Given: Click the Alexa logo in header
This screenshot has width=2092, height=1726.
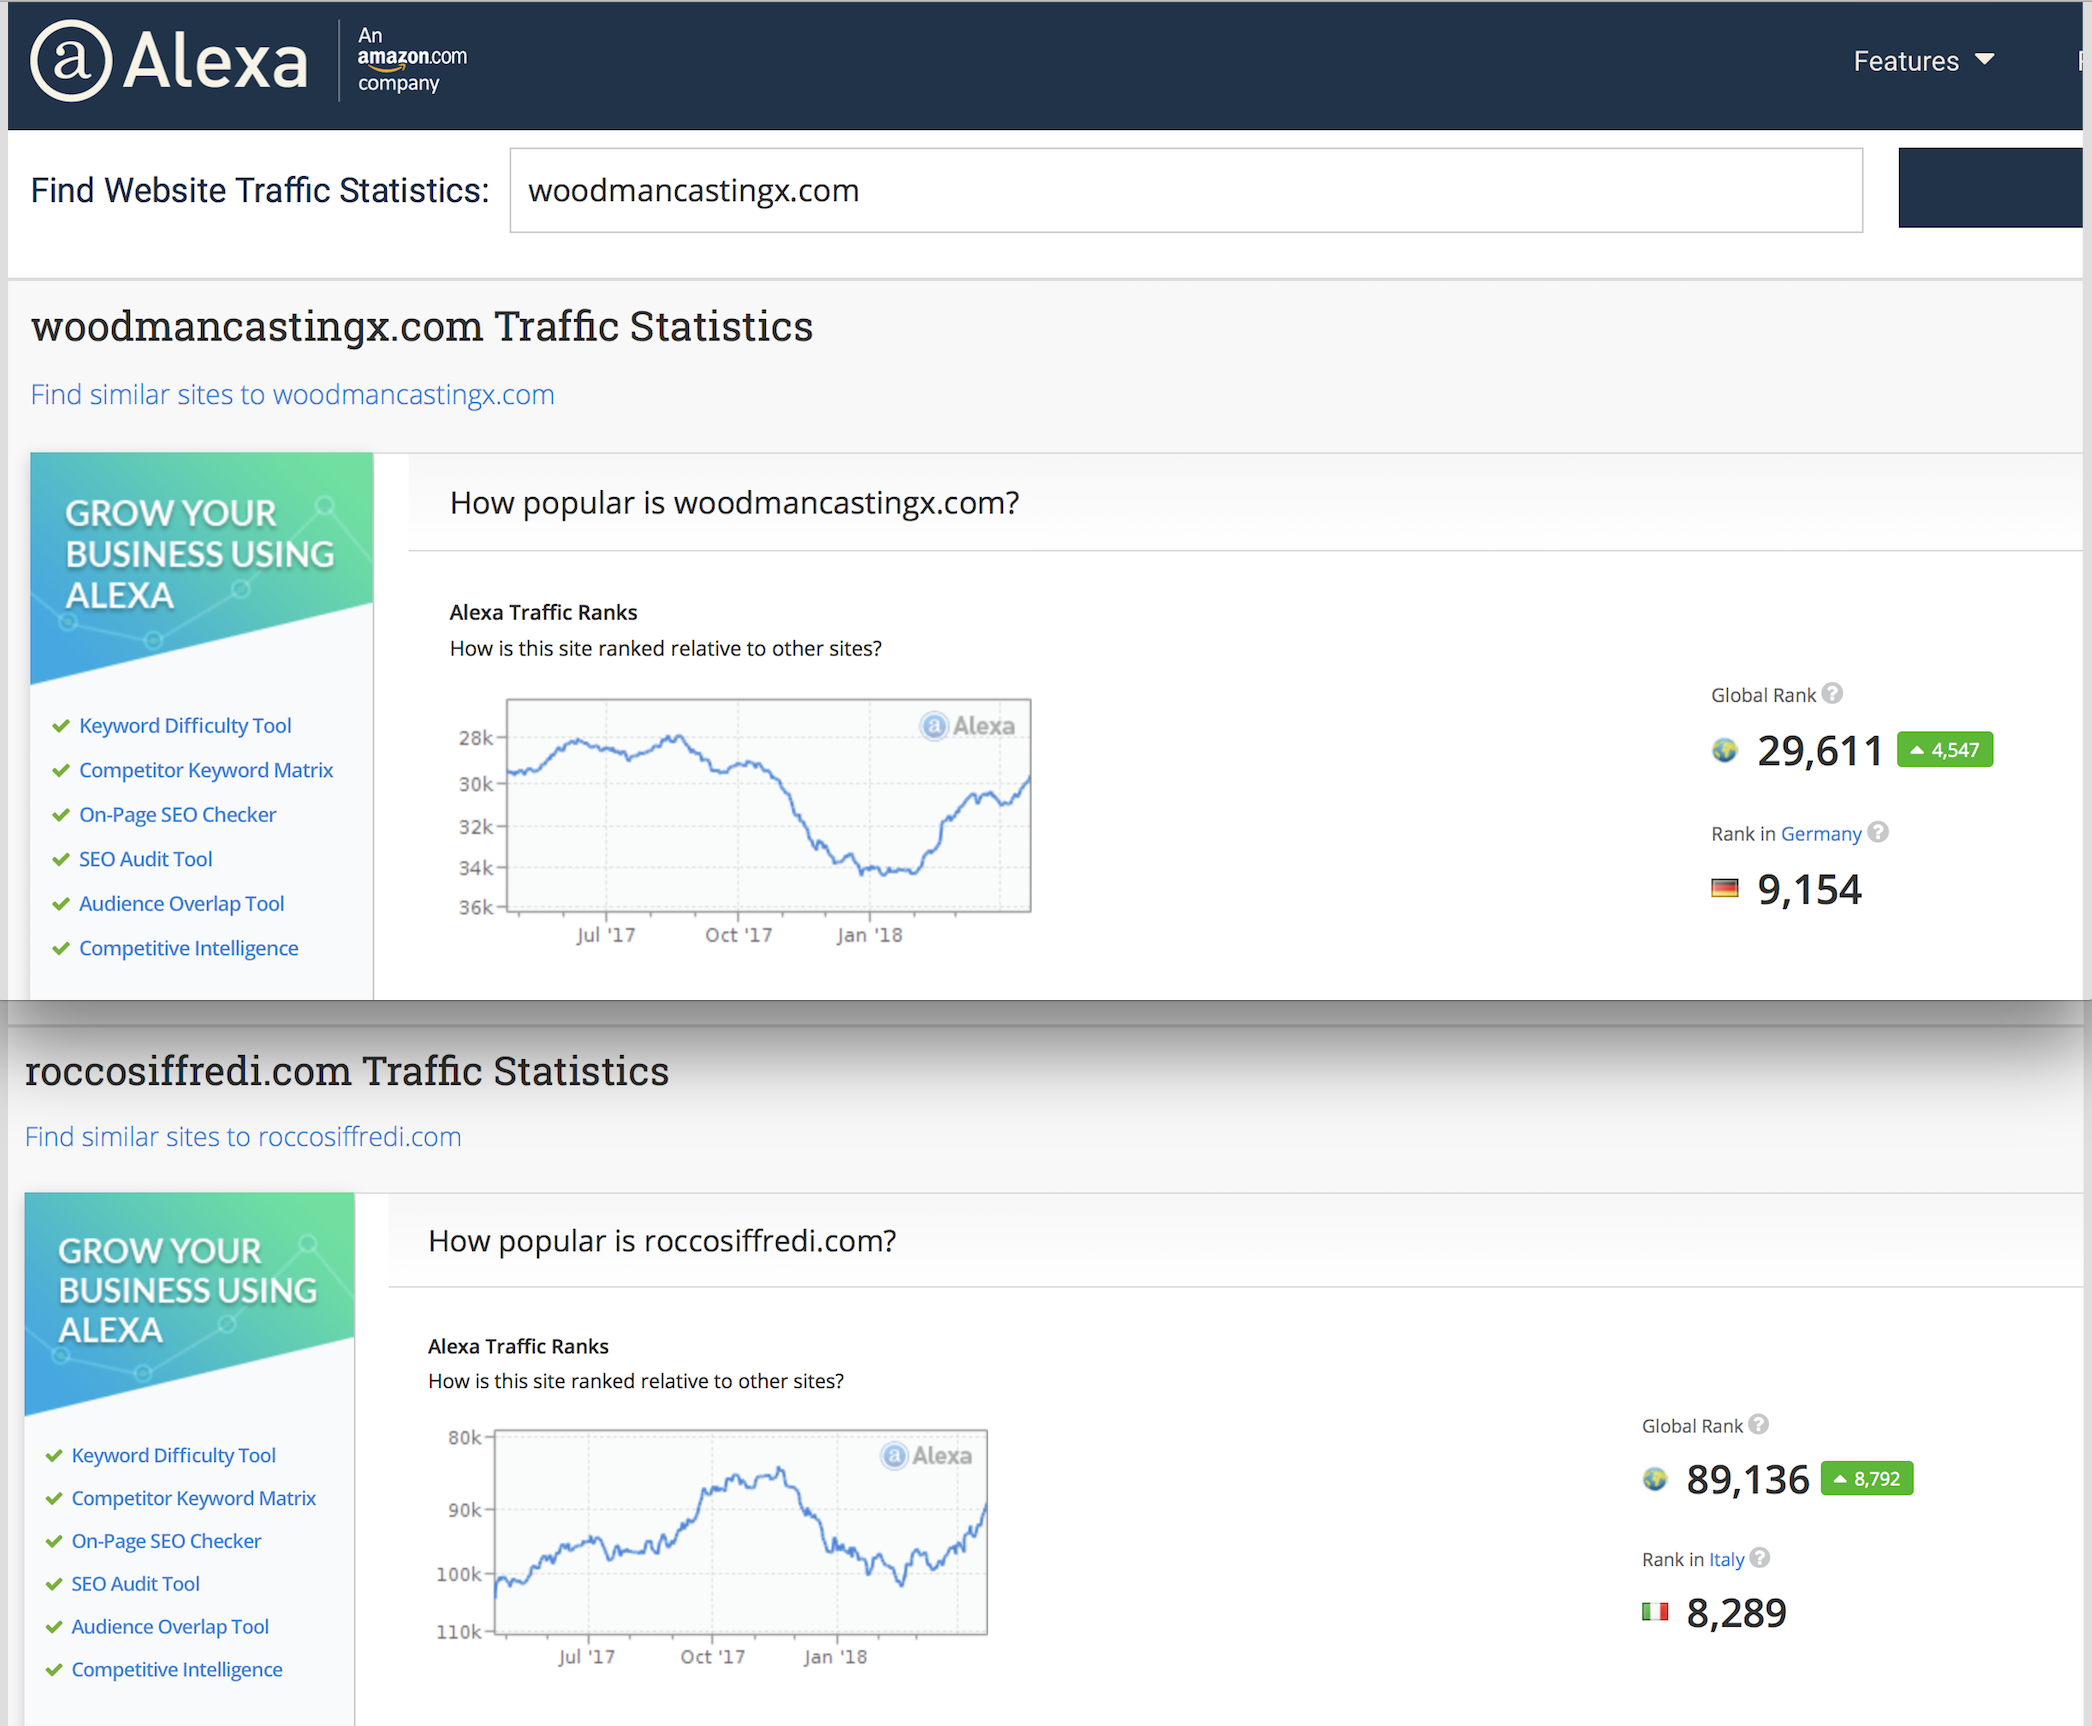Looking at the screenshot, I should click(168, 61).
